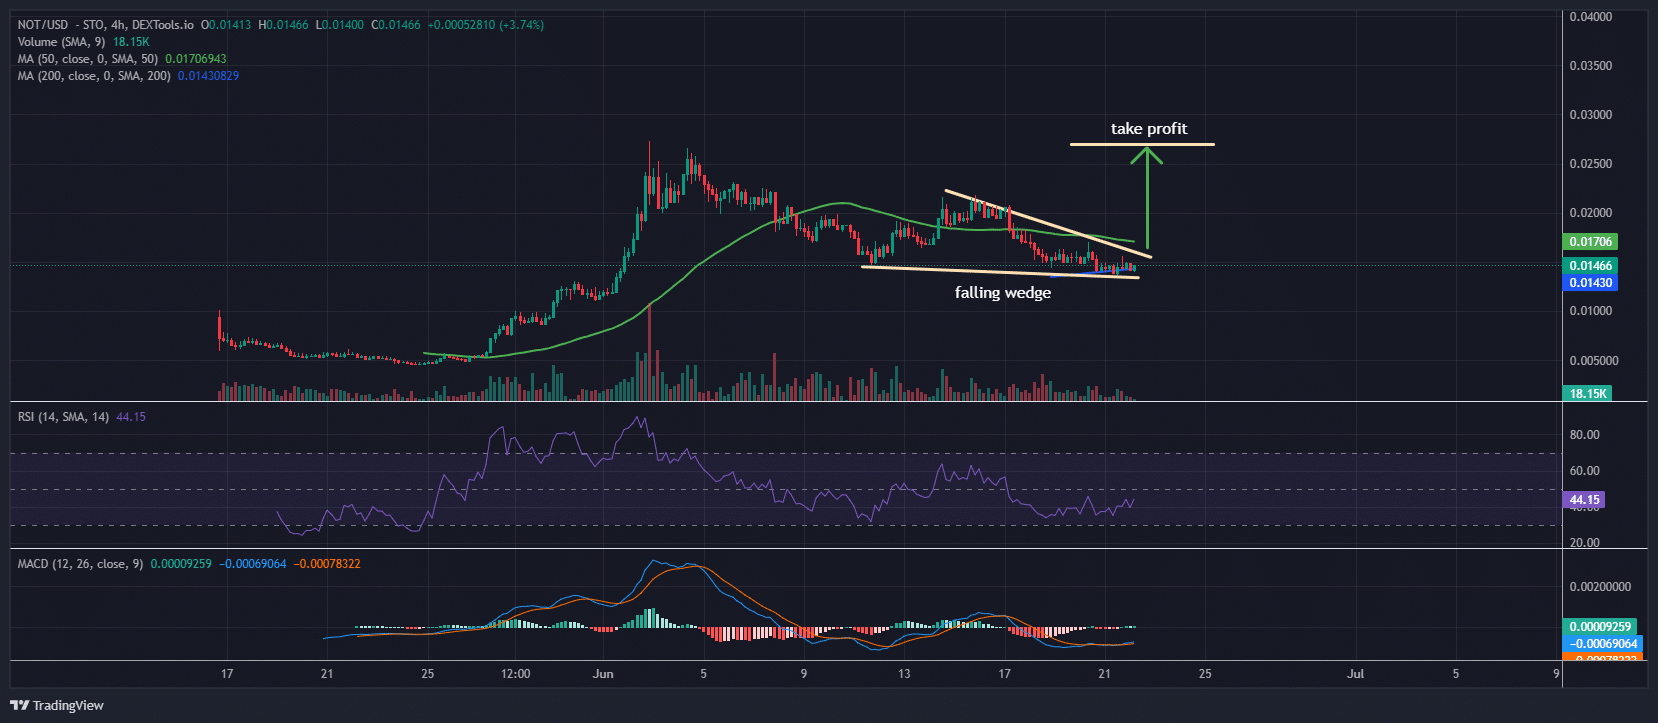Click the 0.04000 price axis label
Image resolution: width=1658 pixels, height=723 pixels.
click(x=1591, y=17)
